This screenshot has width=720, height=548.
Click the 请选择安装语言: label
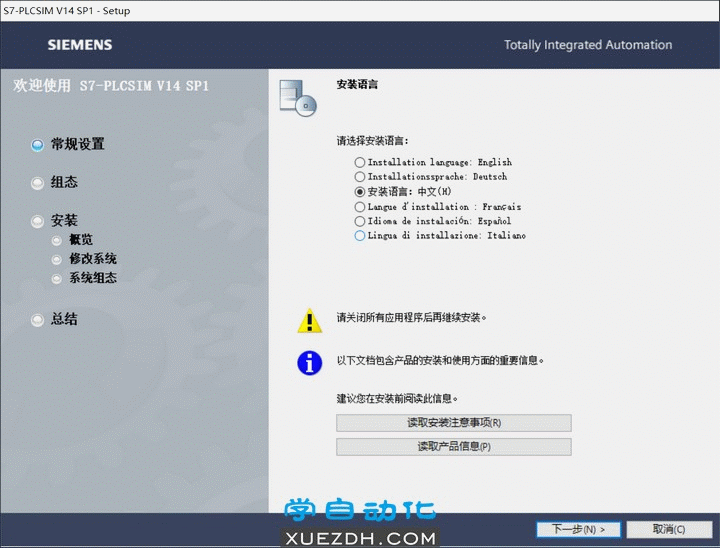pyautogui.click(x=372, y=141)
